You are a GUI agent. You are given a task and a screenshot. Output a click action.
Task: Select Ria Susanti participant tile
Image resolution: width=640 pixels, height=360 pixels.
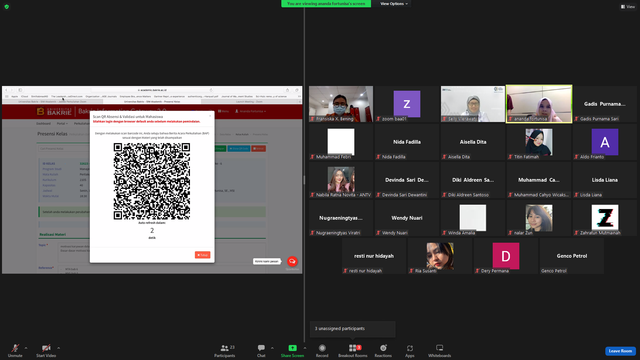440,256
